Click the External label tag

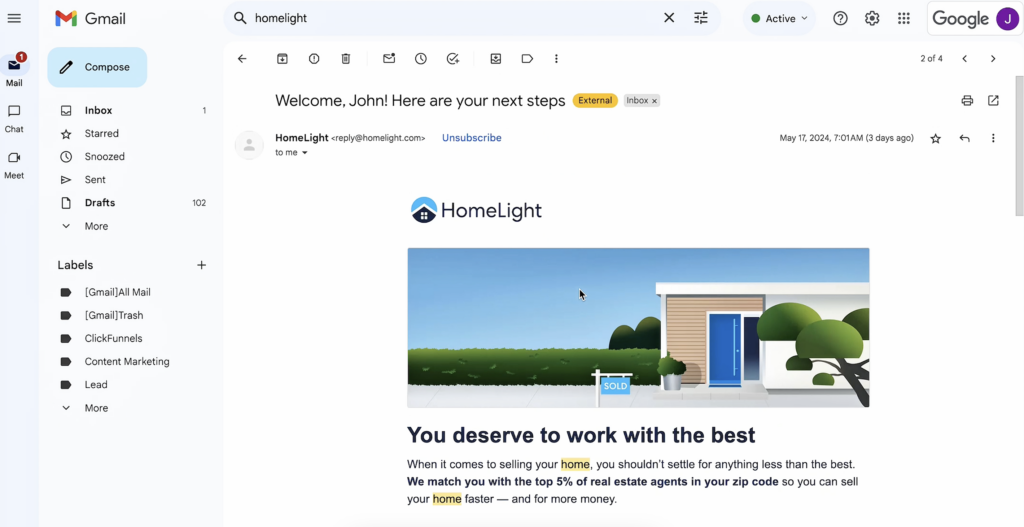pyautogui.click(x=595, y=101)
